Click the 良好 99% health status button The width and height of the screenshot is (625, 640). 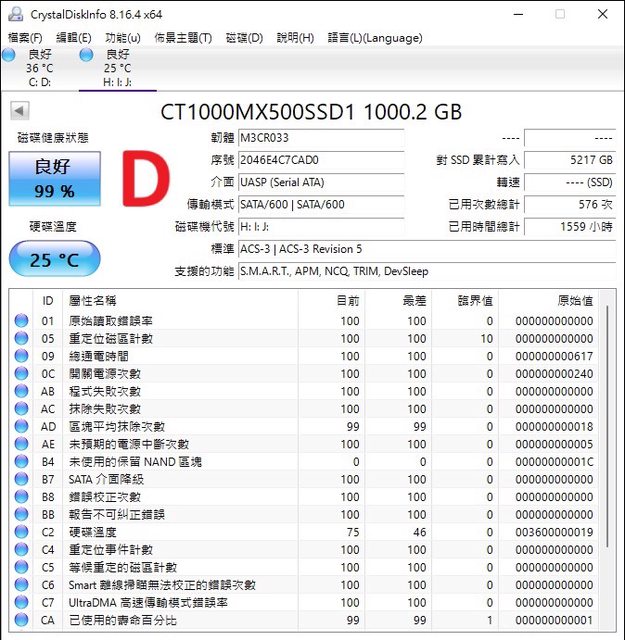(54, 178)
